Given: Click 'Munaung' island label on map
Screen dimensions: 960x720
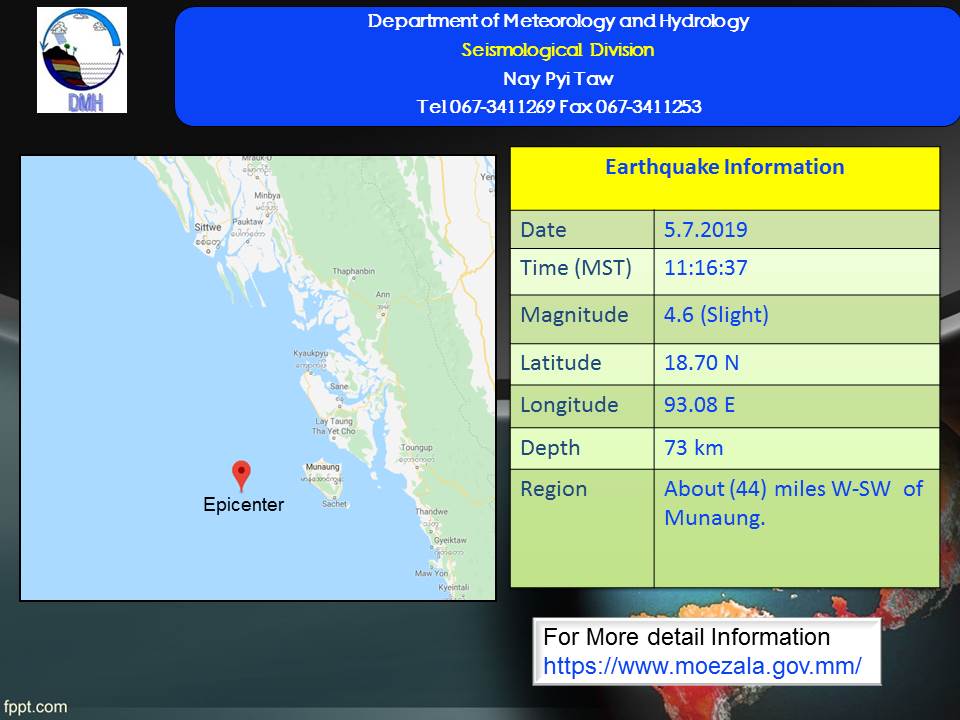Looking at the screenshot, I should pos(322,467).
